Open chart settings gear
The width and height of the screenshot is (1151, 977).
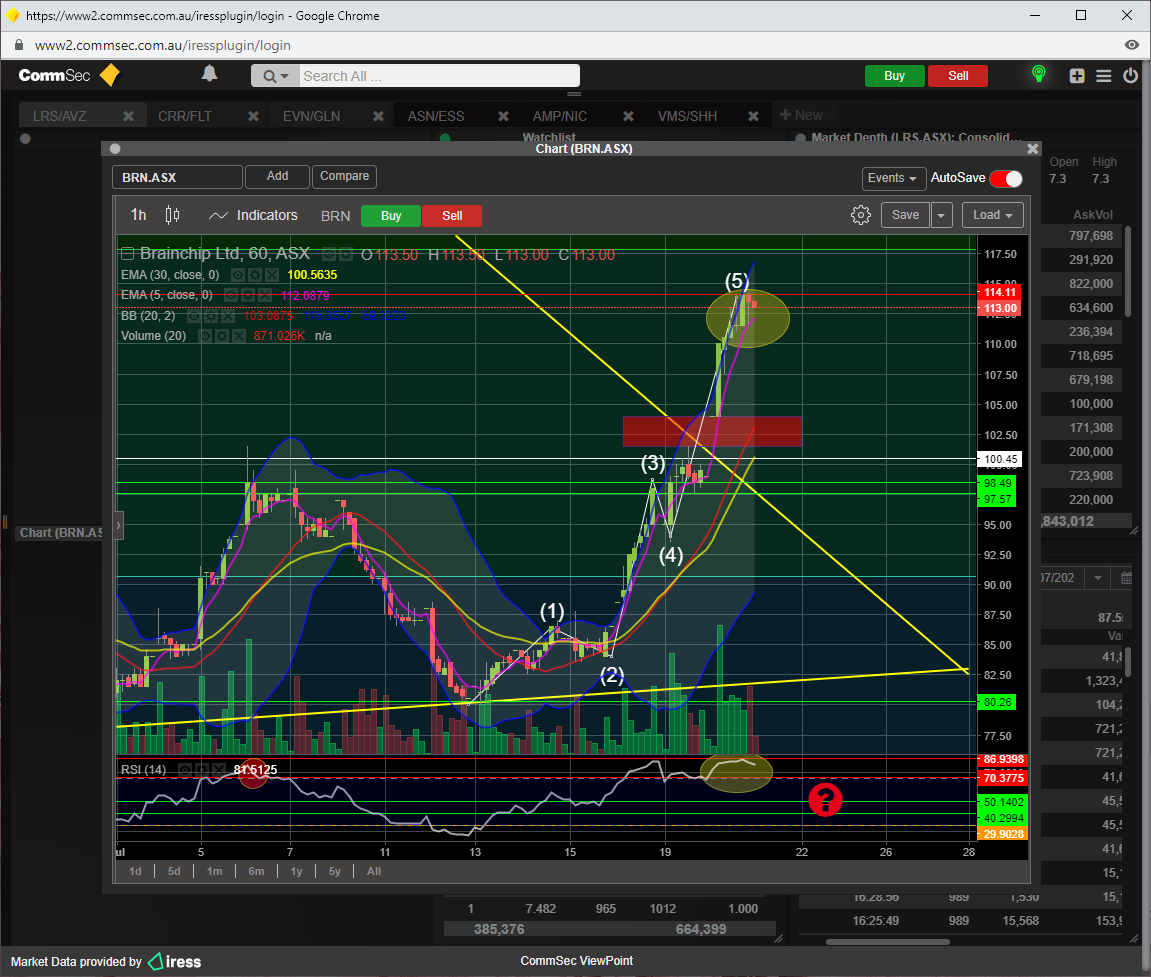[860, 215]
